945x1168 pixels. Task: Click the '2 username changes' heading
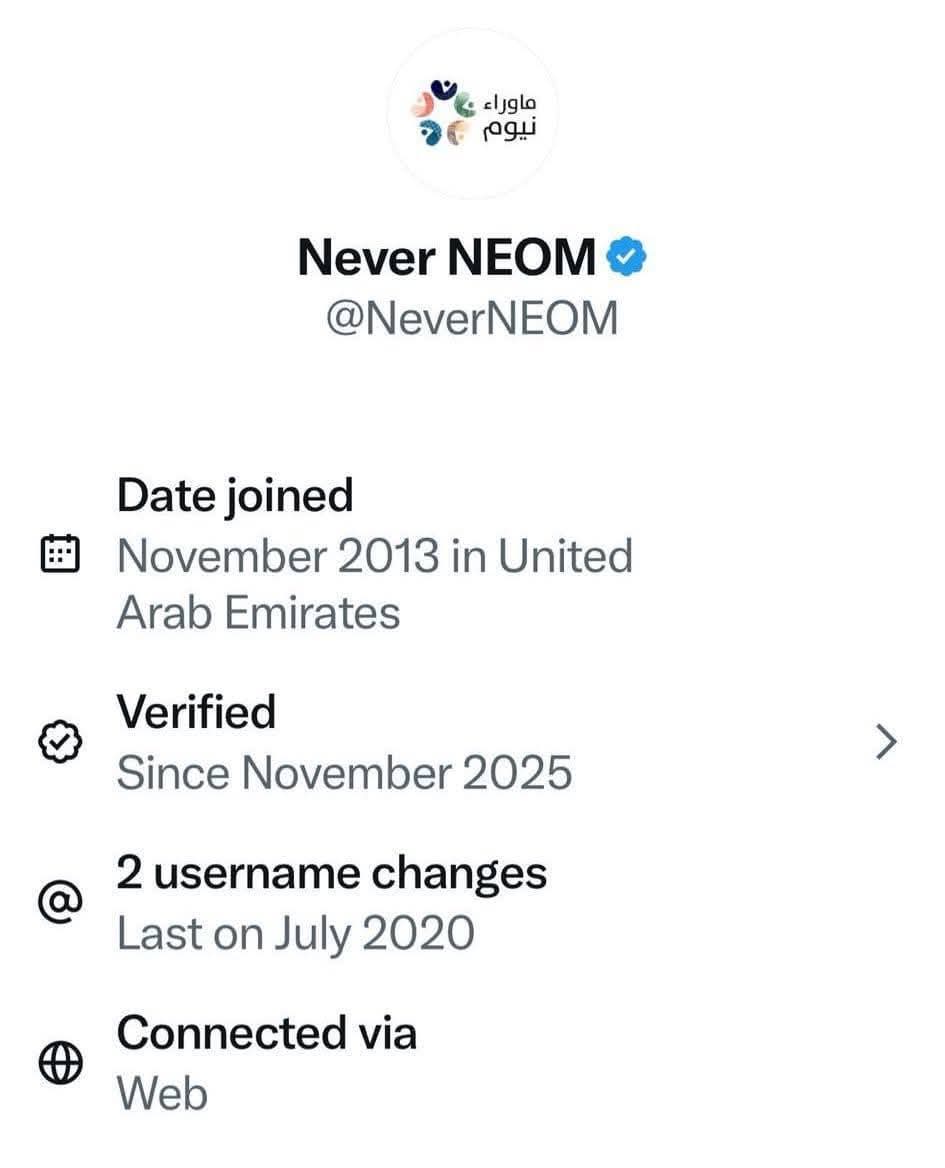(x=332, y=873)
